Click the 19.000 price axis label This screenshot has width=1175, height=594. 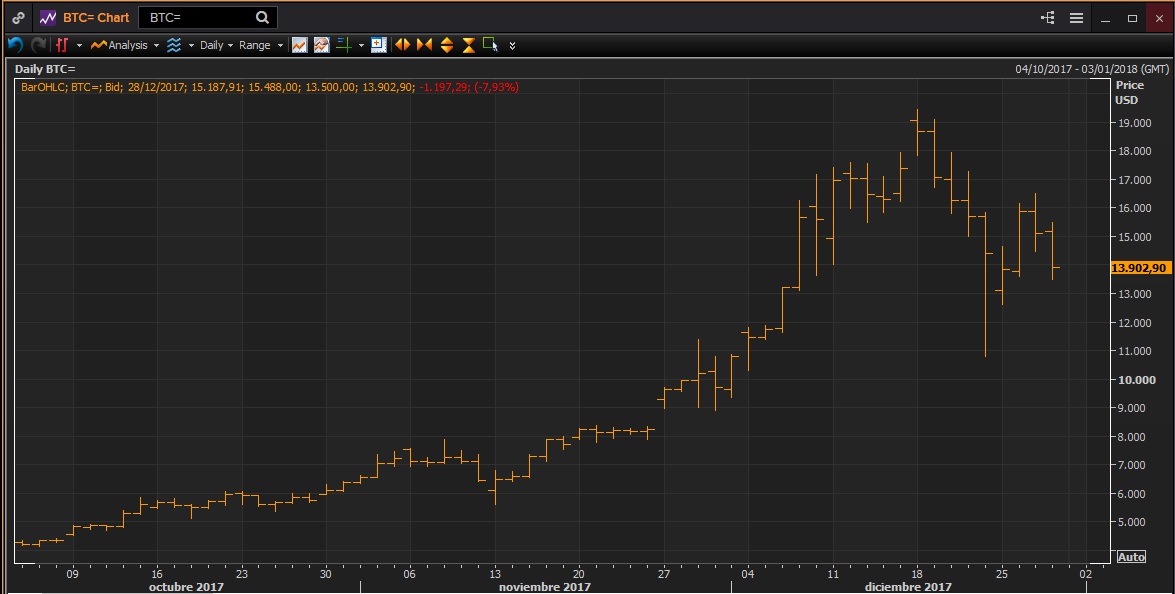pos(1135,123)
